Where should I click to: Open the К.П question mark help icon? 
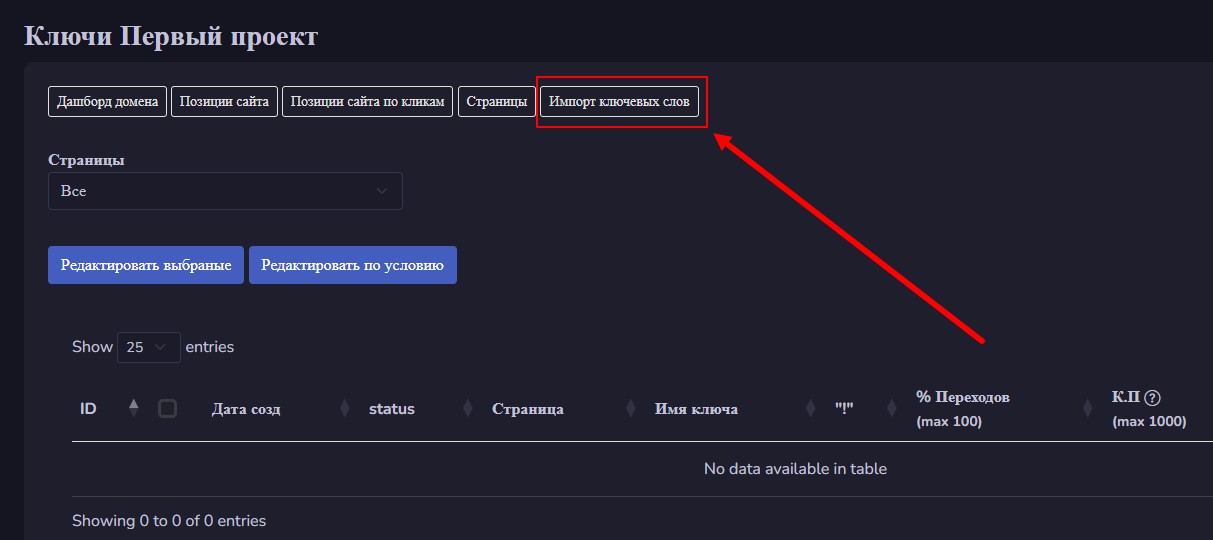coord(1153,397)
